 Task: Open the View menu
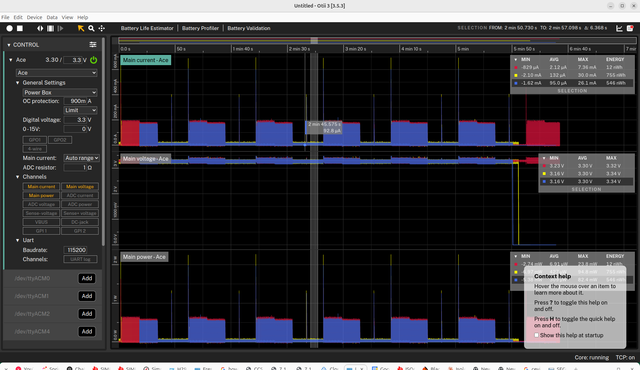(67, 17)
